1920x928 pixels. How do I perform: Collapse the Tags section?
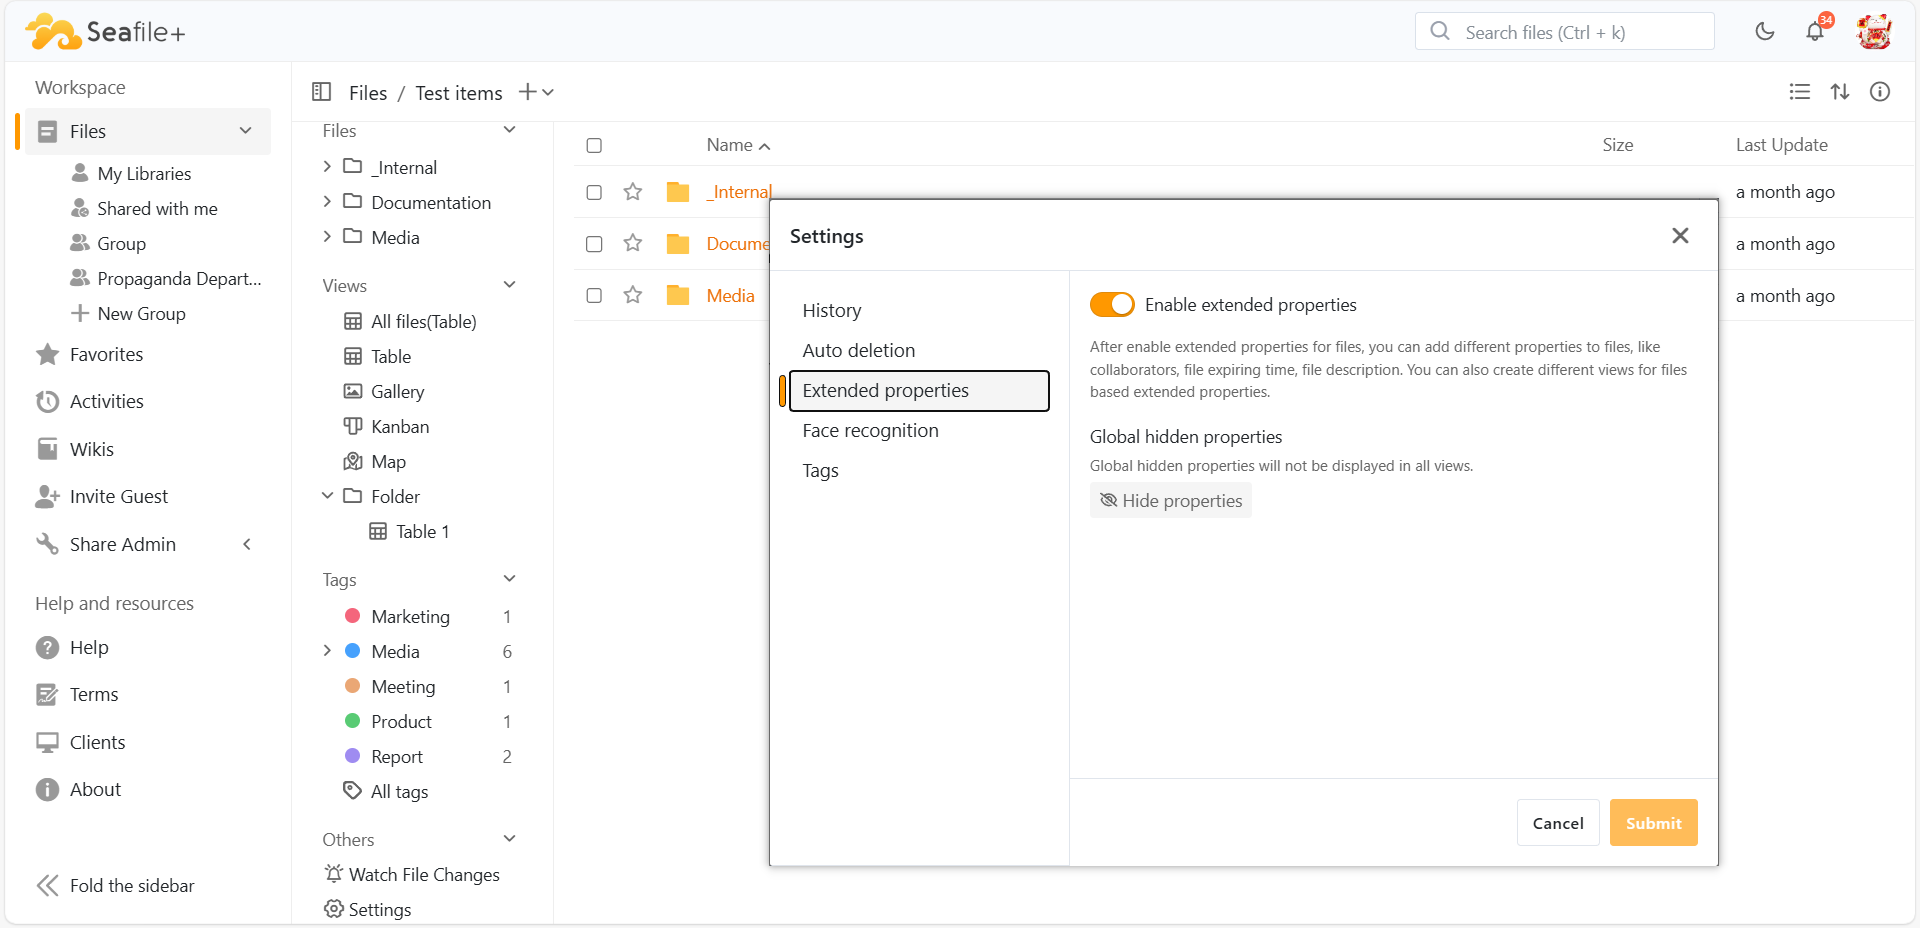[x=509, y=579]
